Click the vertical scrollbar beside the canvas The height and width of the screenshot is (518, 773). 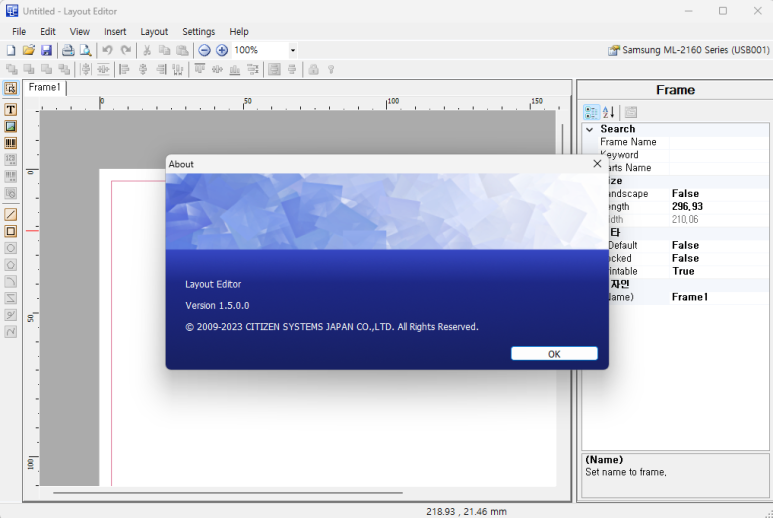pyautogui.click(x=562, y=139)
